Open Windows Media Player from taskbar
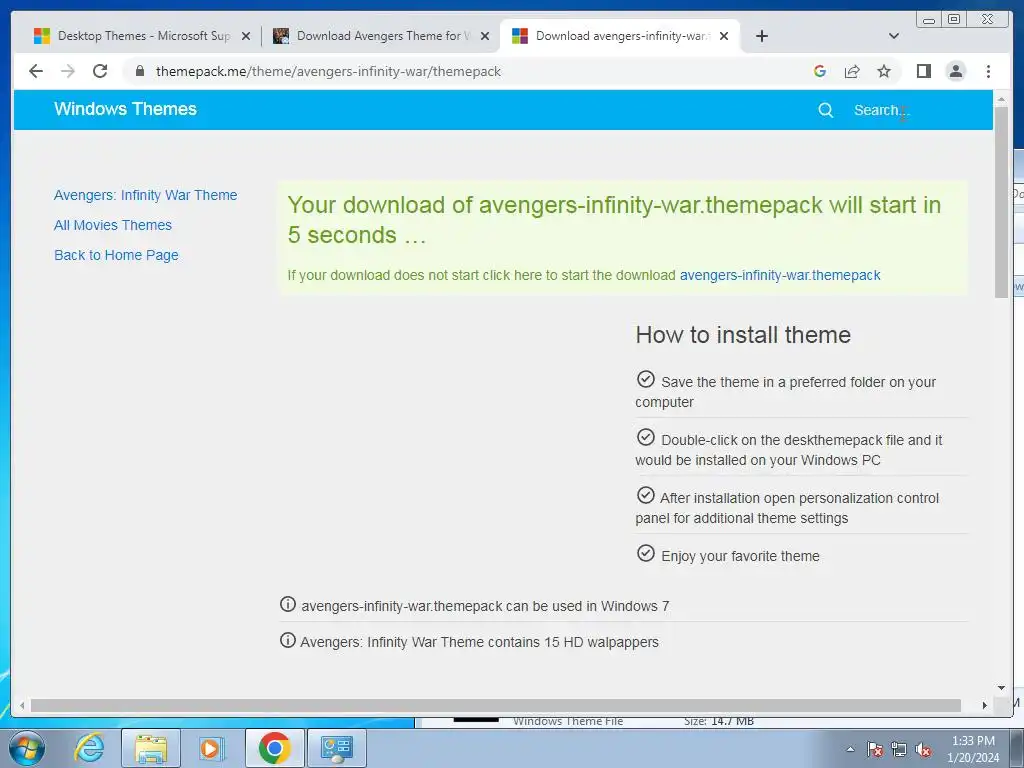 212,748
